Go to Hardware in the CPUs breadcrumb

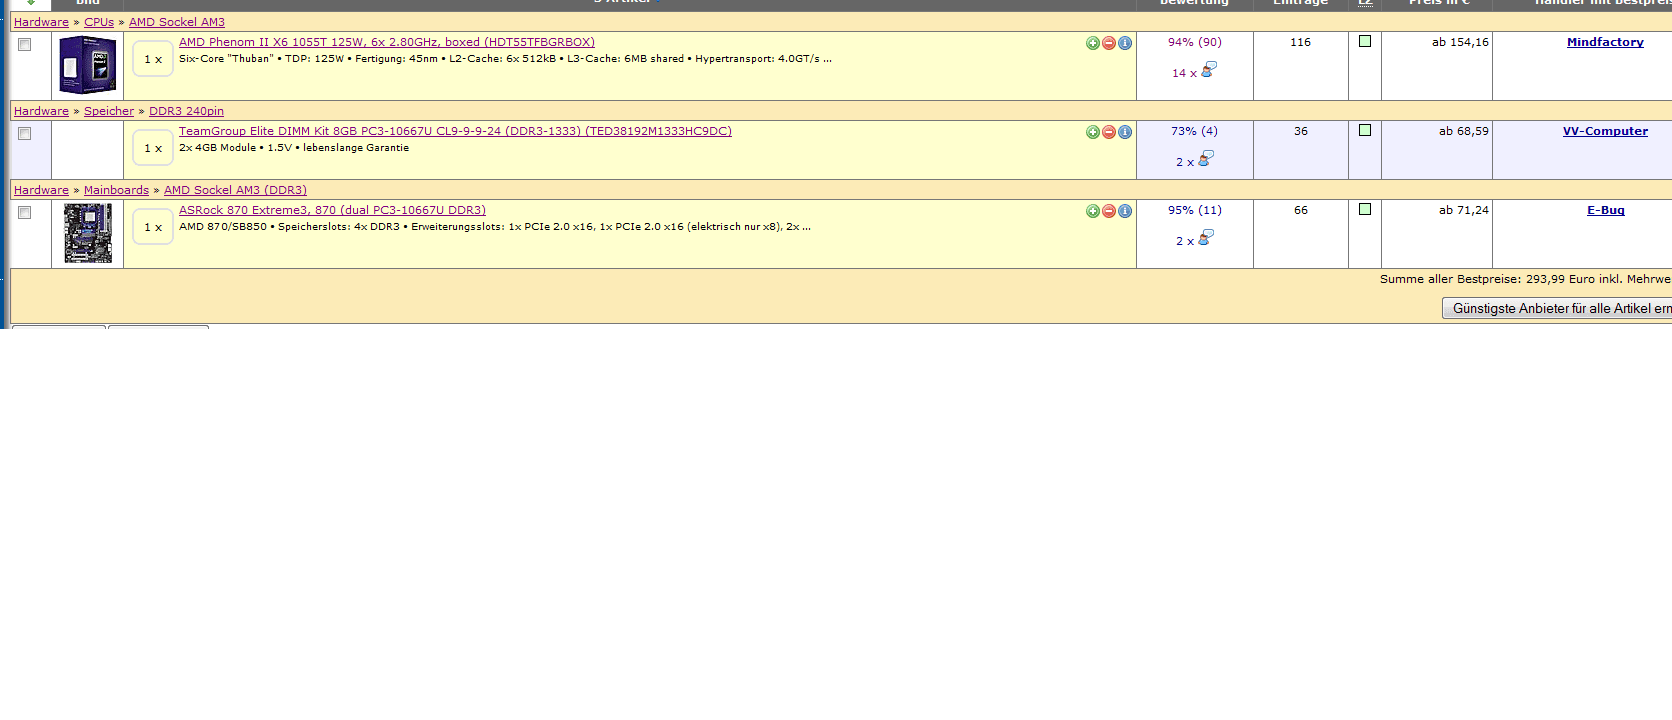click(x=41, y=22)
